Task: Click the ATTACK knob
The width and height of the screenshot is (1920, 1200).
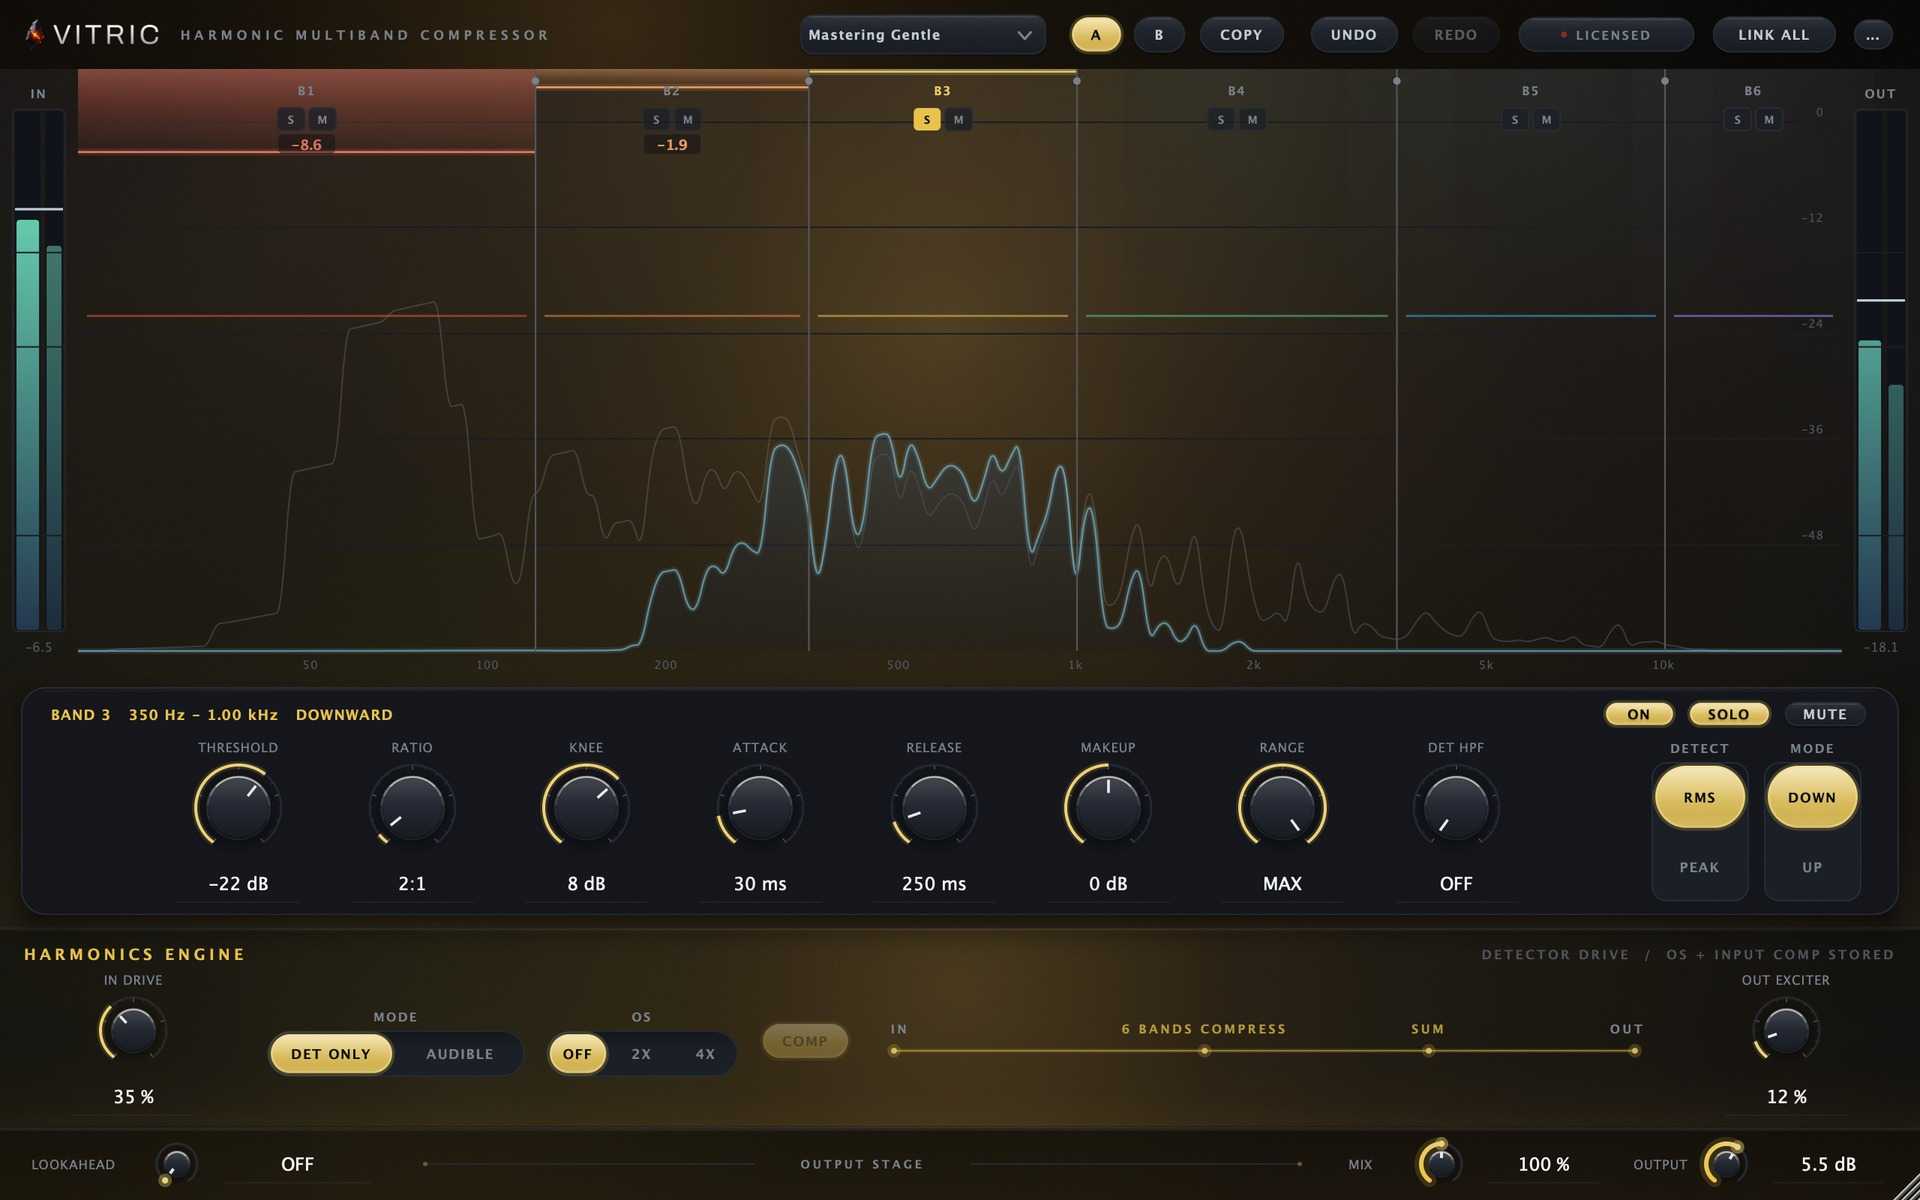Action: pos(760,806)
